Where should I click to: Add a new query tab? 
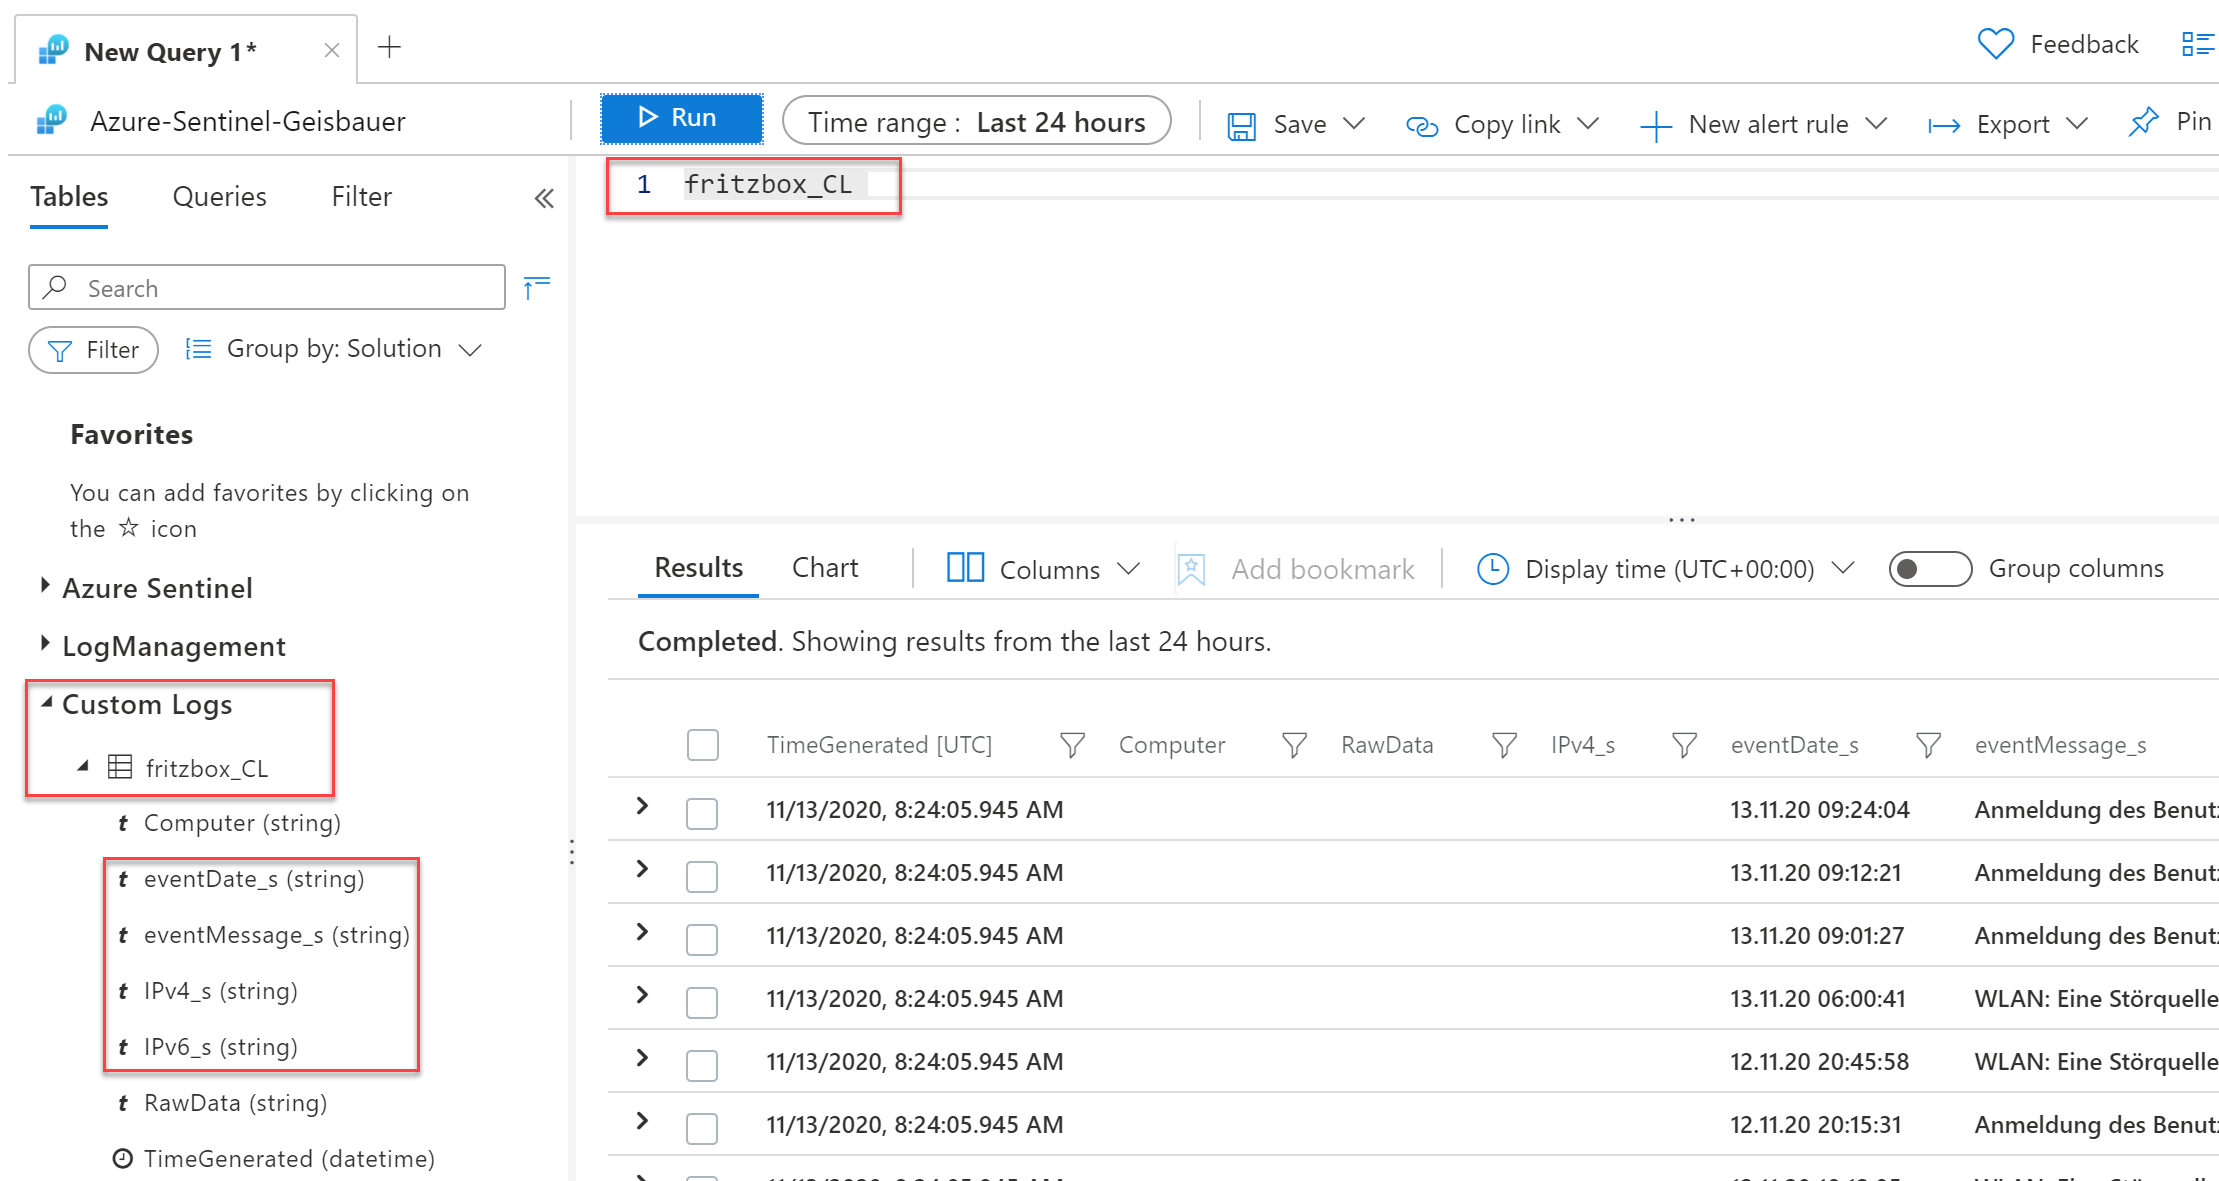(390, 47)
